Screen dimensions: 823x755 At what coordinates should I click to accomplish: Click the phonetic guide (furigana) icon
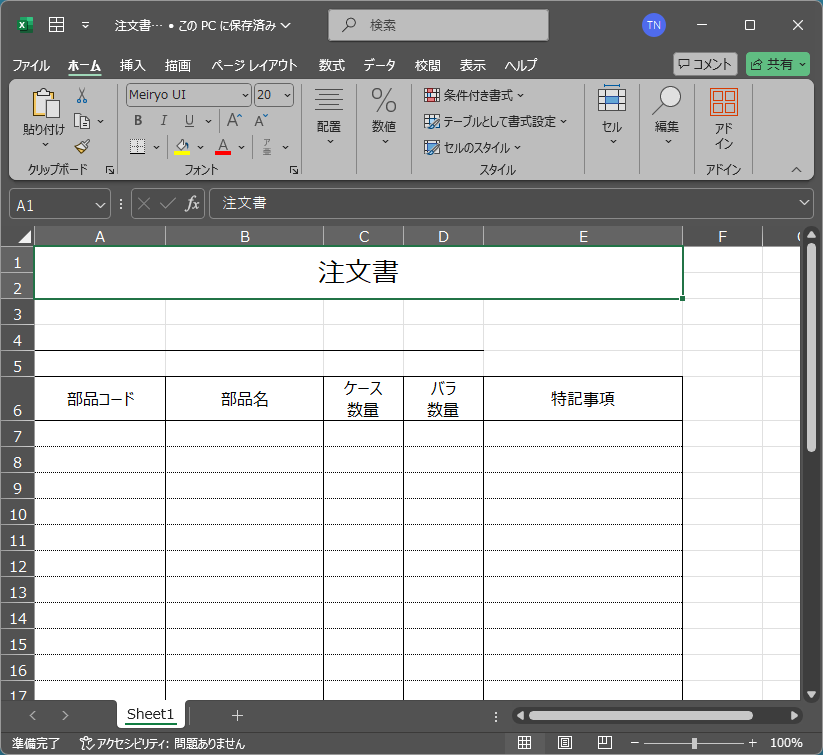pos(267,147)
